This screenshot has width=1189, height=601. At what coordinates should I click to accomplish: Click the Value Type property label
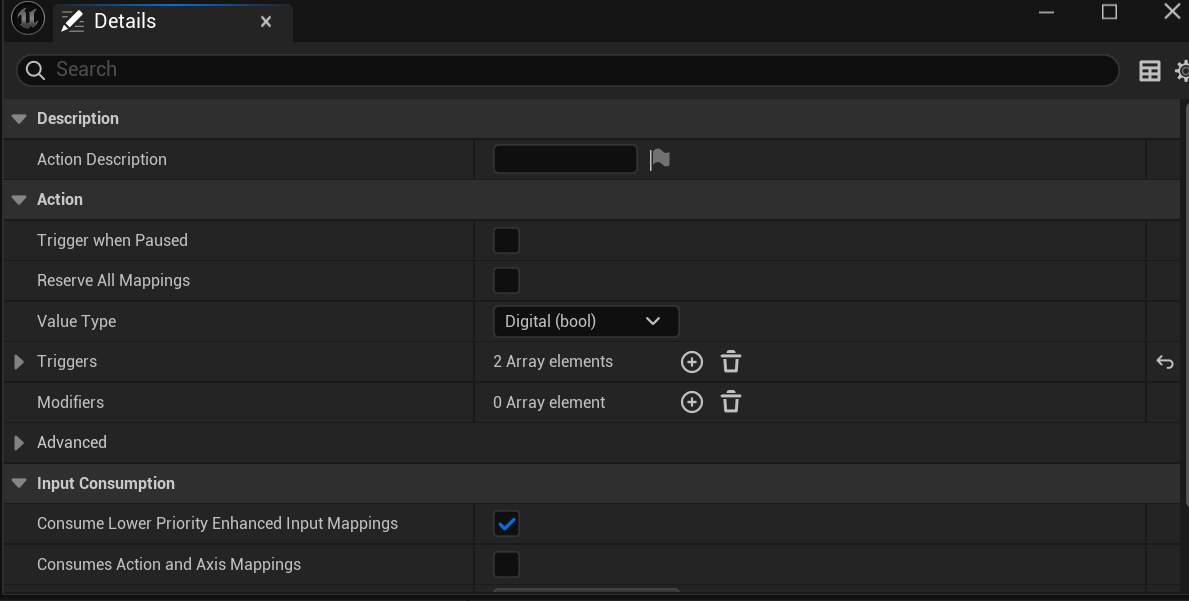[77, 321]
